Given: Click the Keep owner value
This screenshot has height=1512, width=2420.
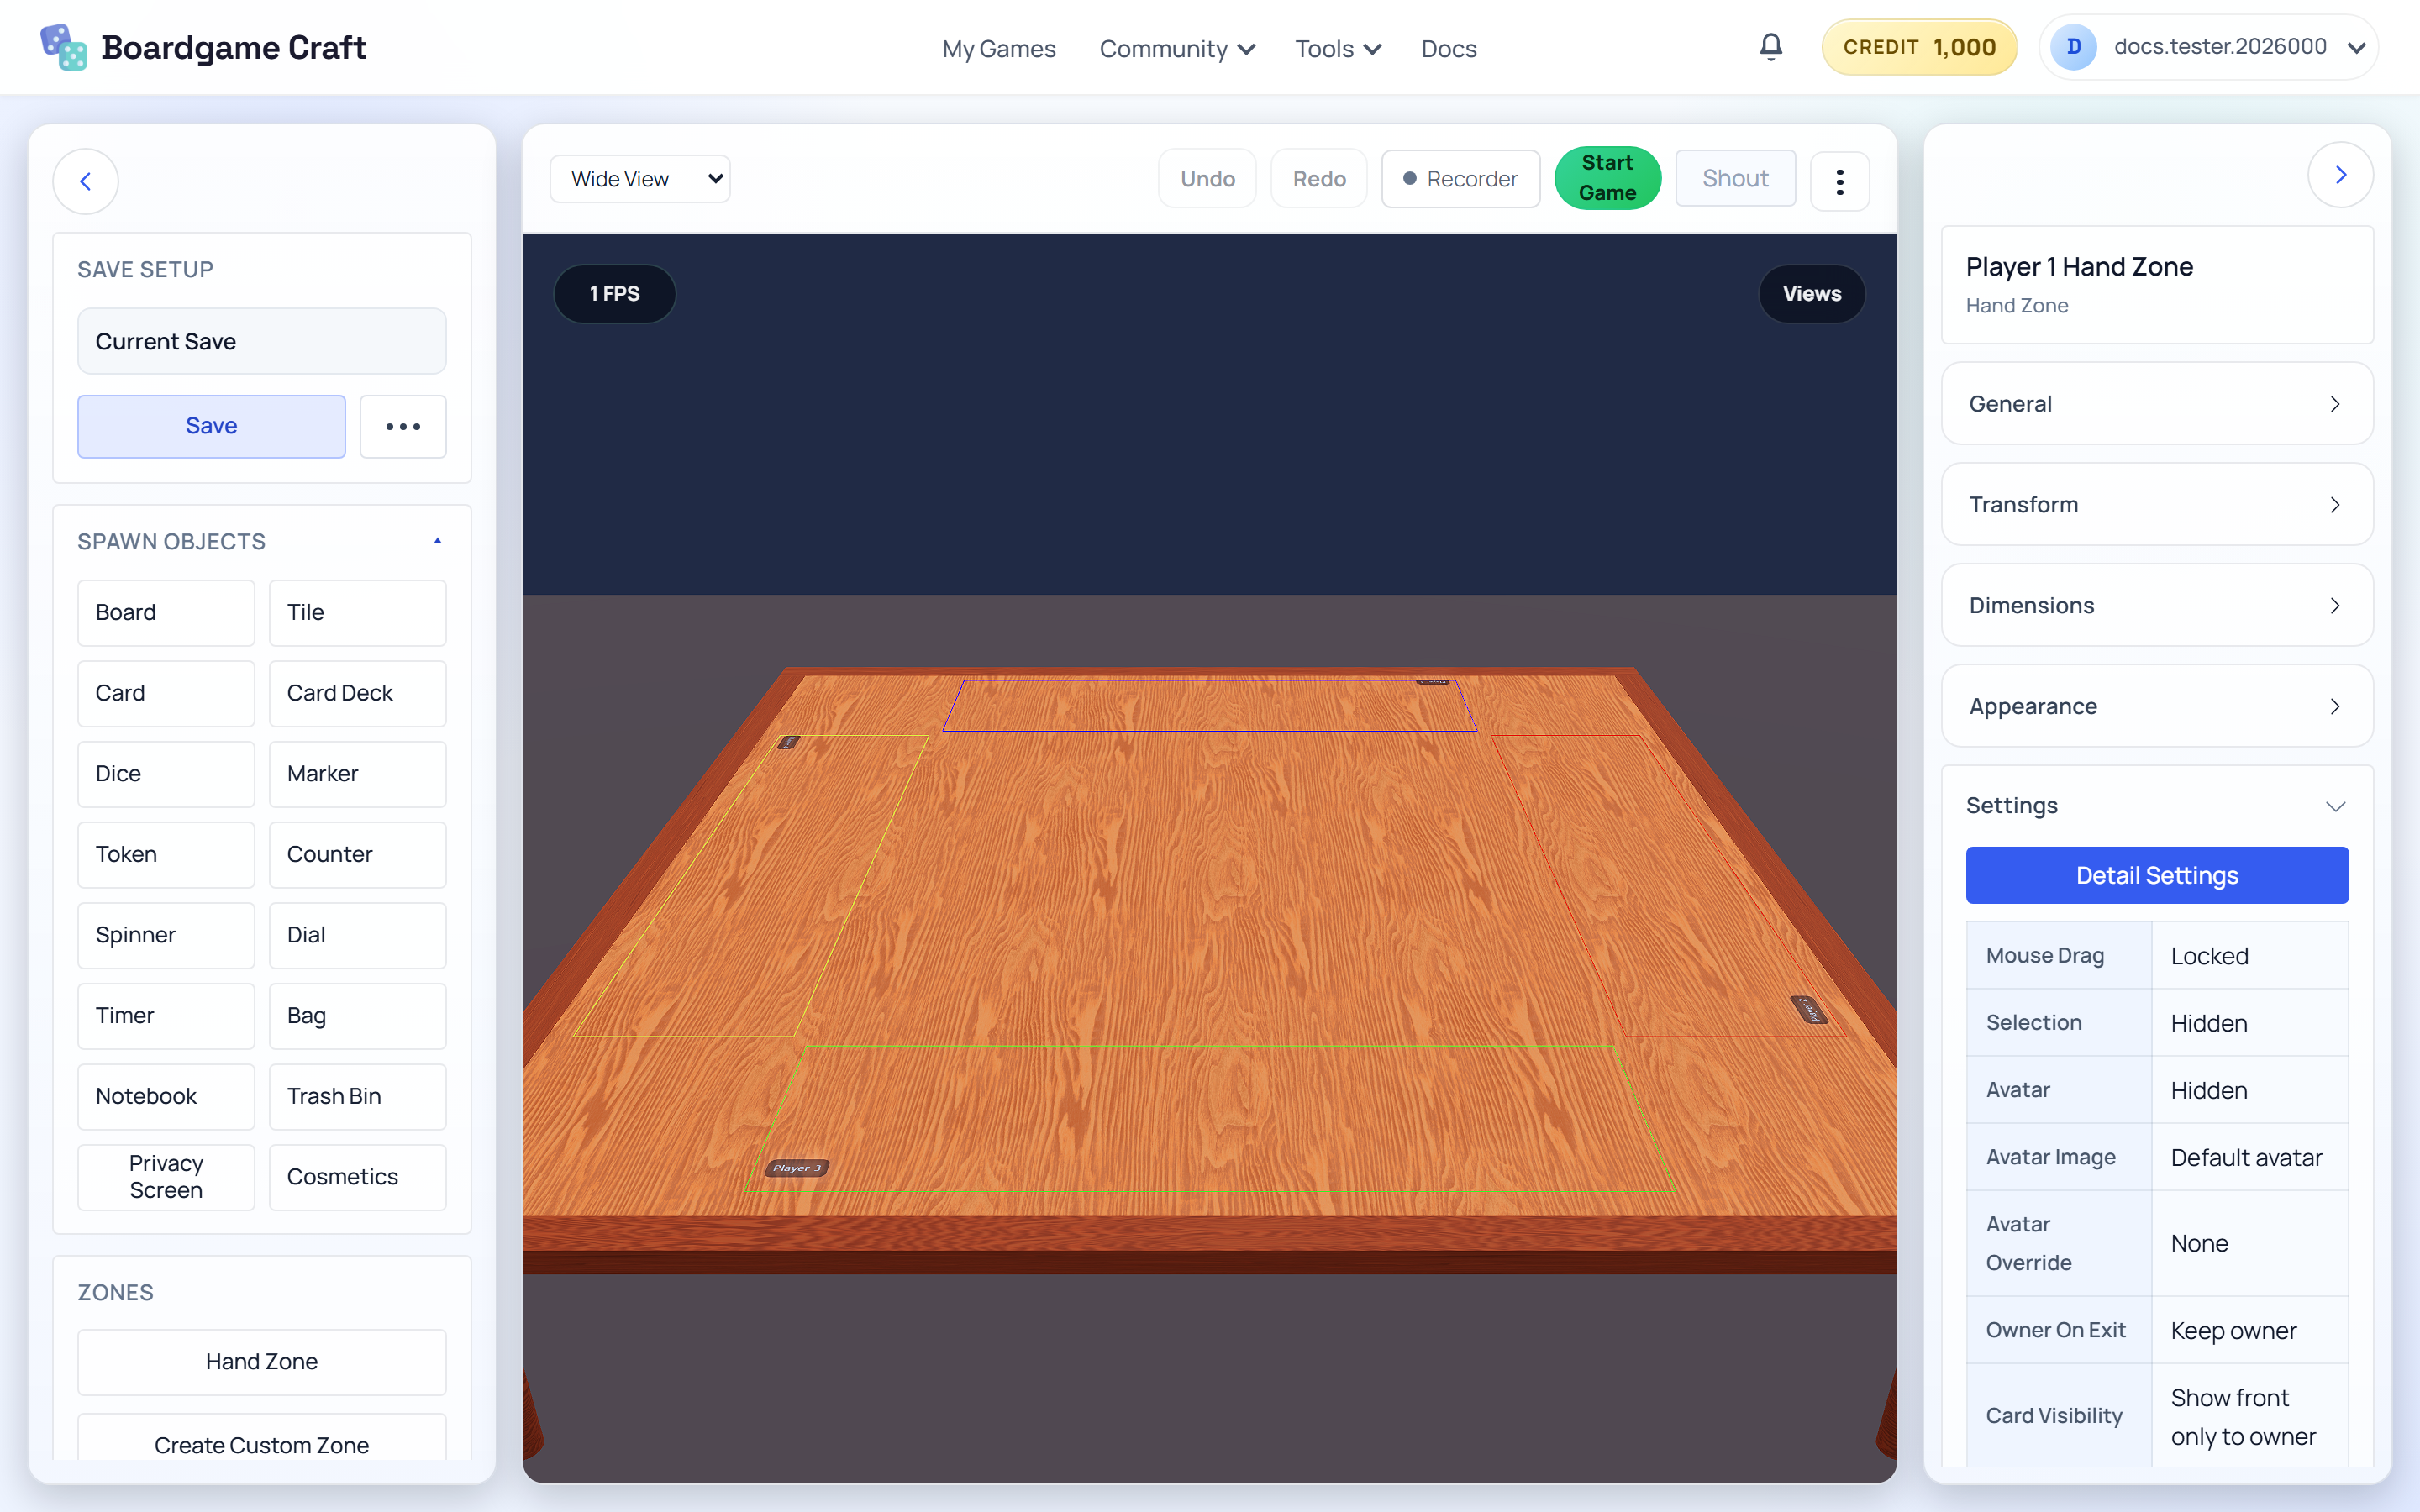Looking at the screenshot, I should coord(2249,1331).
